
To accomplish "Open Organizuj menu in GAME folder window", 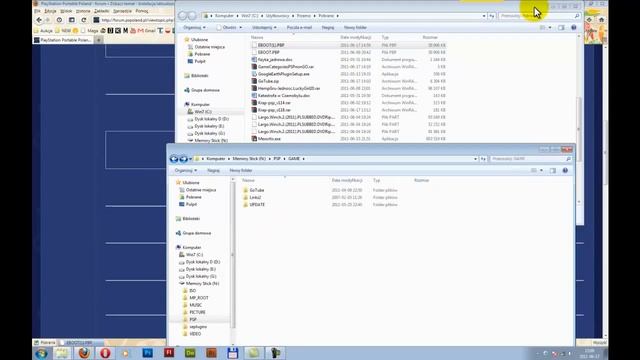I will click(186, 170).
